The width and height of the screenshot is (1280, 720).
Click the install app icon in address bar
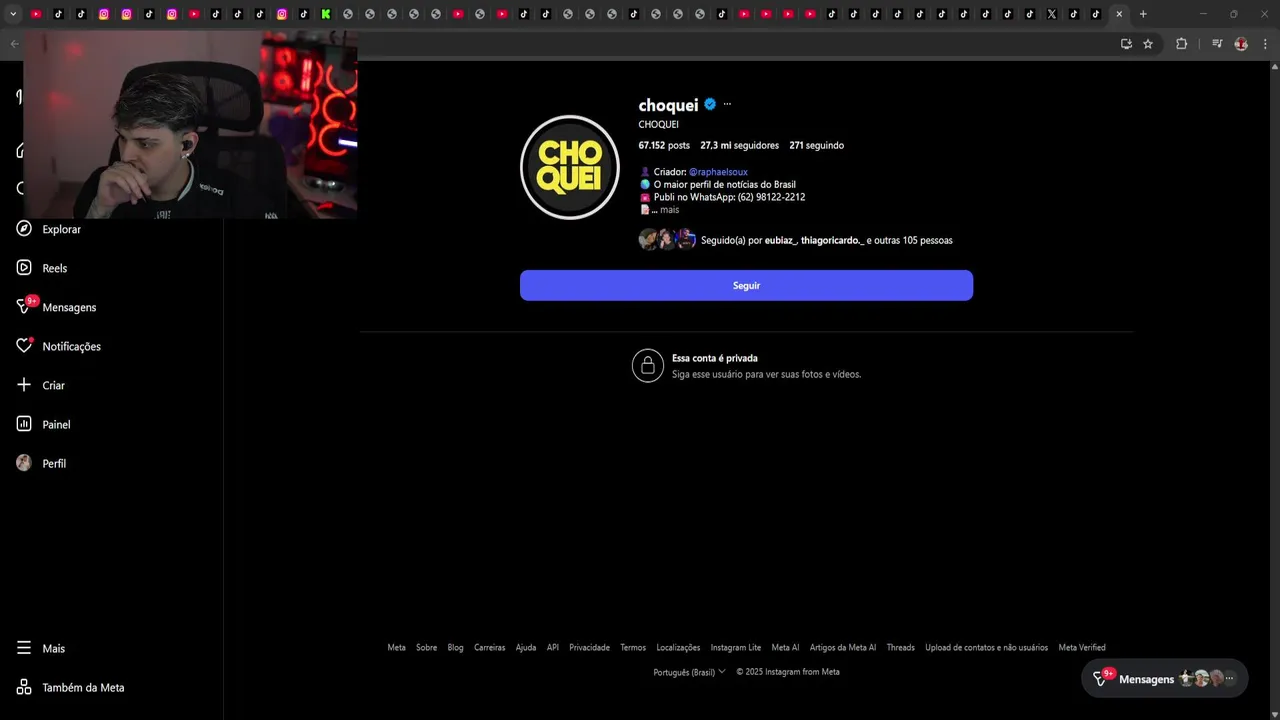coord(1126,44)
